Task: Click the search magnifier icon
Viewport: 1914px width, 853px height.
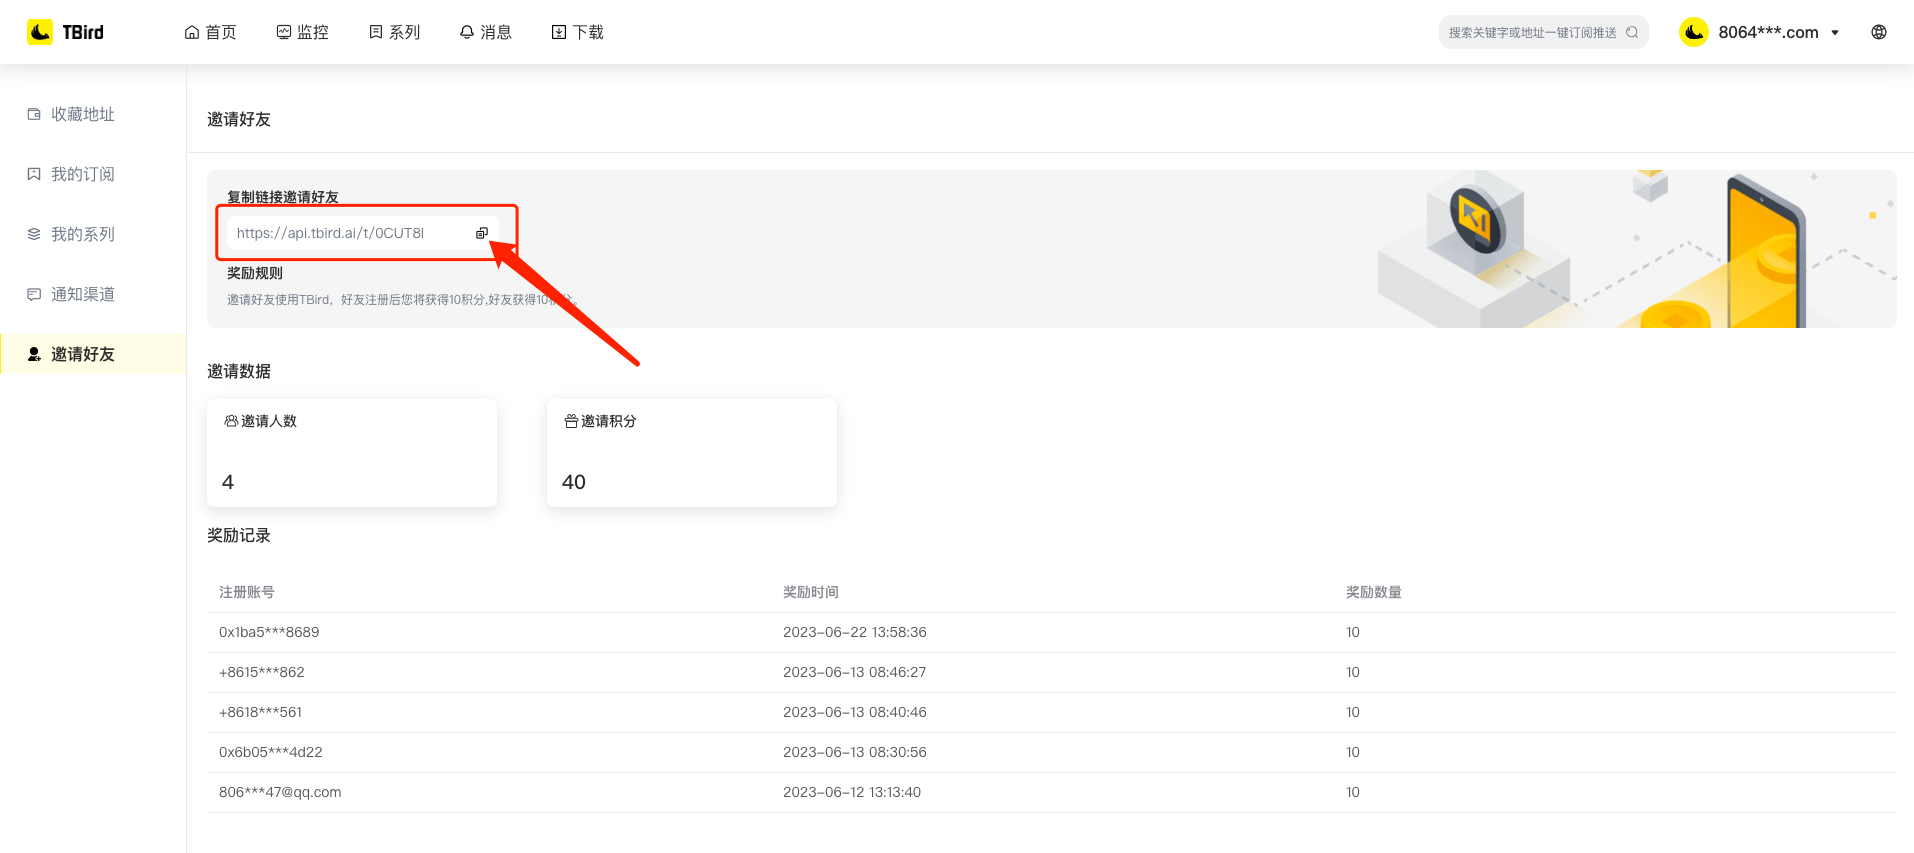Action: click(x=1632, y=32)
